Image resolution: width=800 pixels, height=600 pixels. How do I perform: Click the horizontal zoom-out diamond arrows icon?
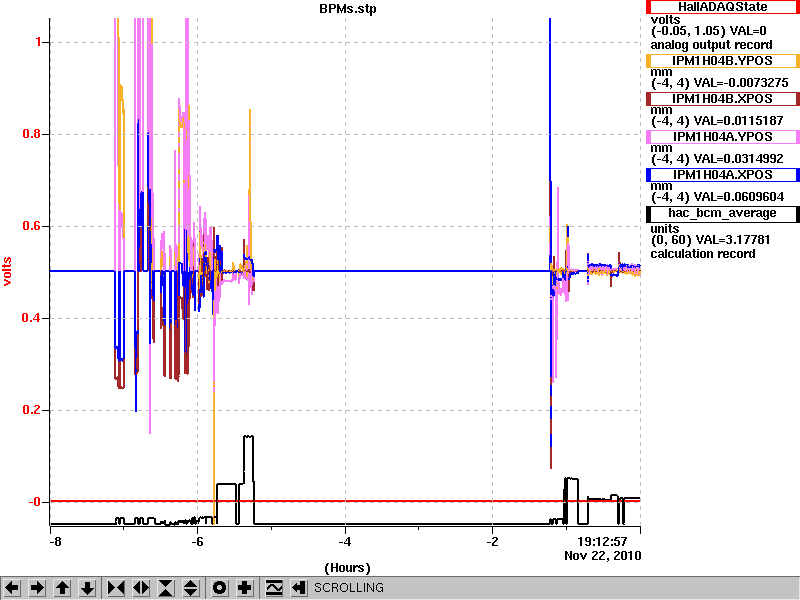141,588
